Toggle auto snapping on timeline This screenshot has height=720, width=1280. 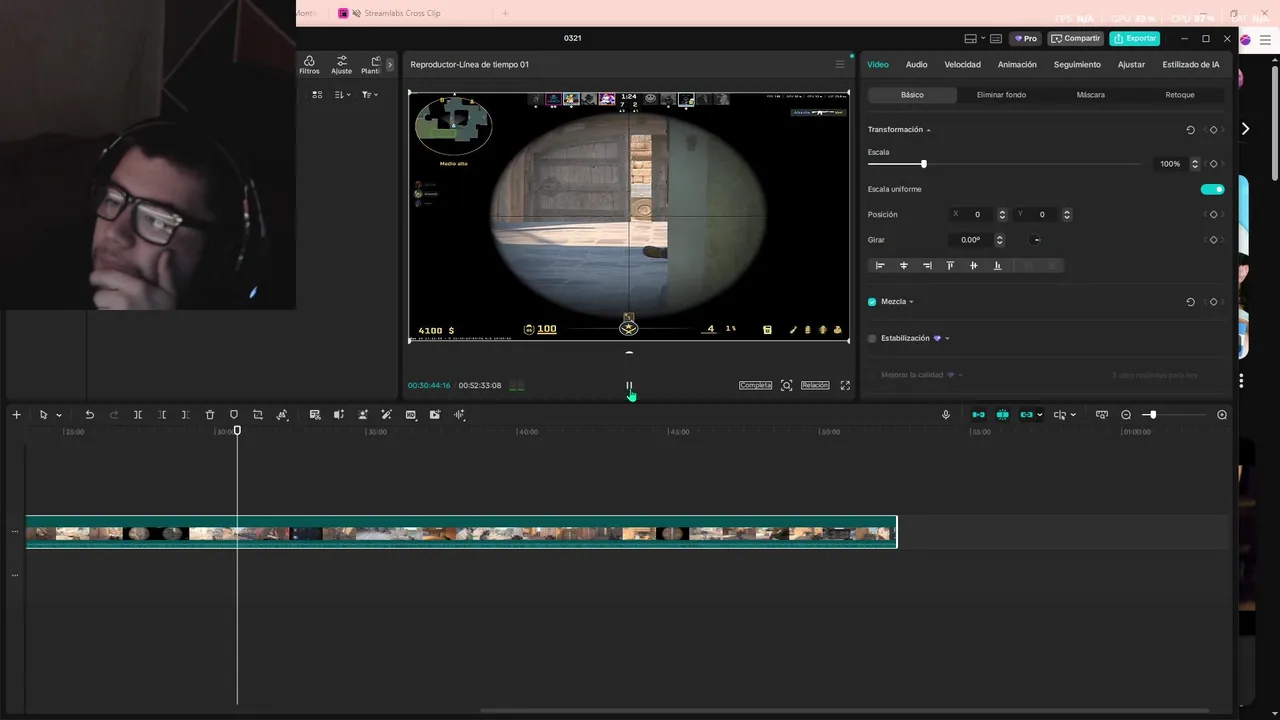(1002, 415)
